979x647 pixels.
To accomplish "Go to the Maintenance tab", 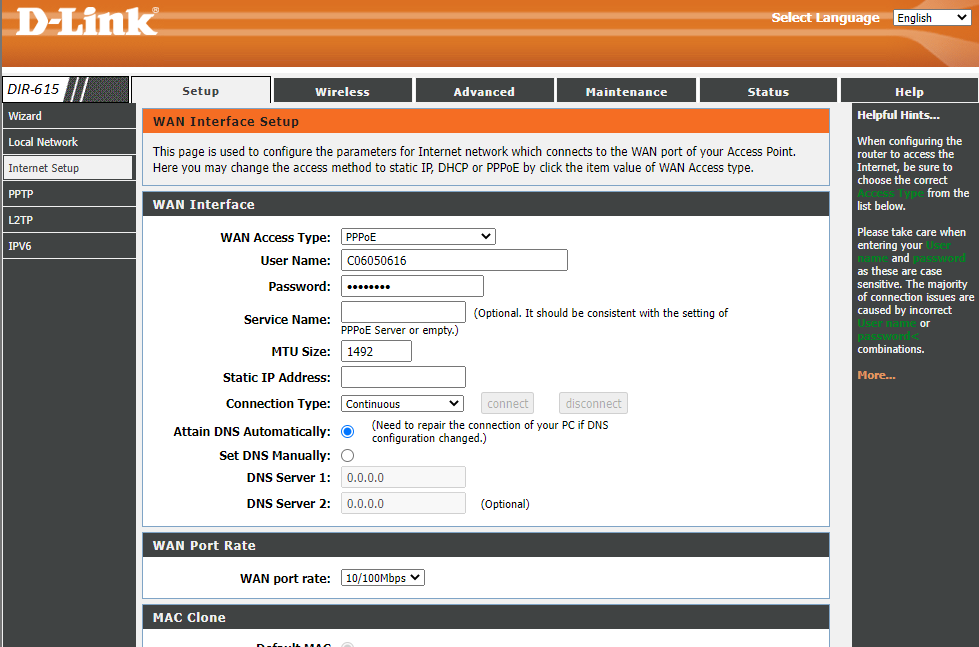I will pos(626,91).
